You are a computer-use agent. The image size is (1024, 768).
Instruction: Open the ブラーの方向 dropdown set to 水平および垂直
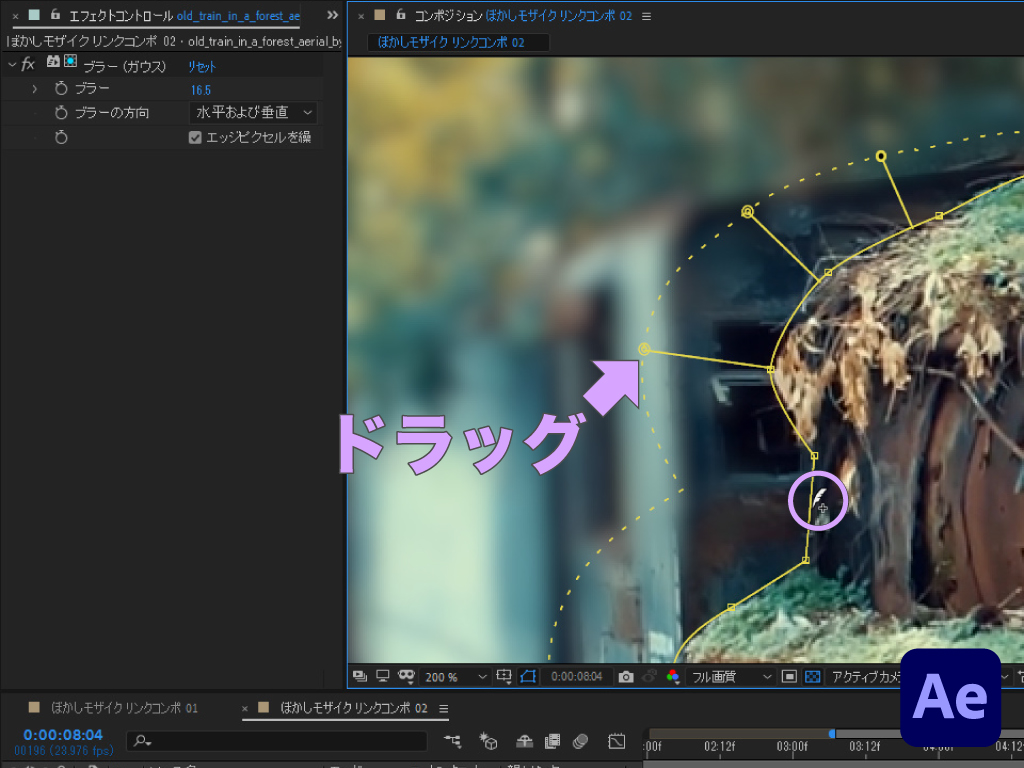(253, 112)
